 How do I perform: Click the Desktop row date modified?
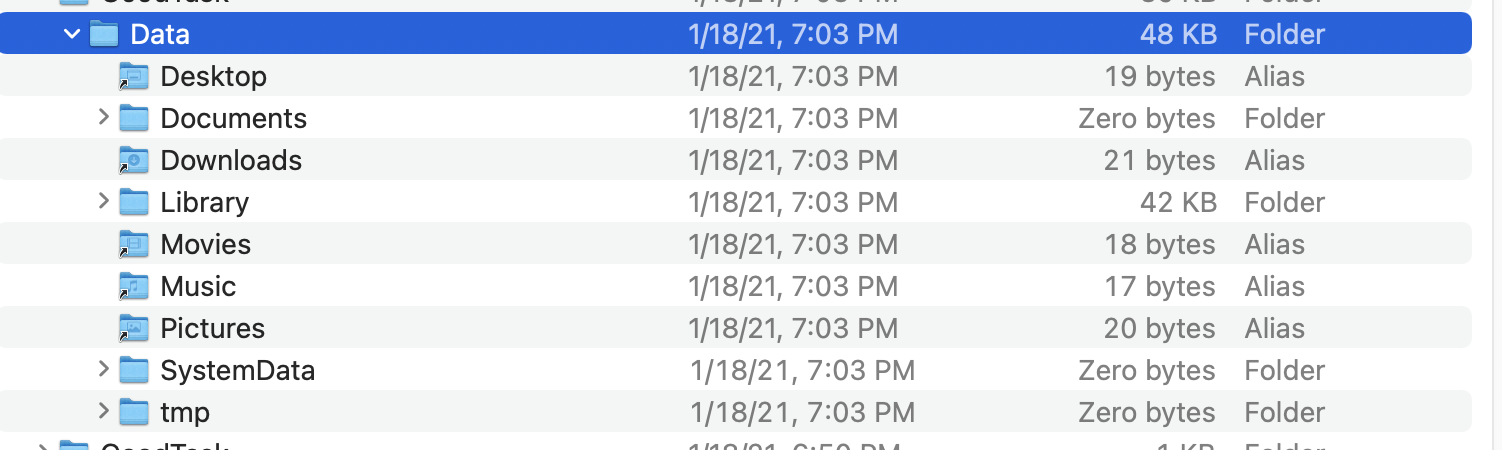point(792,76)
